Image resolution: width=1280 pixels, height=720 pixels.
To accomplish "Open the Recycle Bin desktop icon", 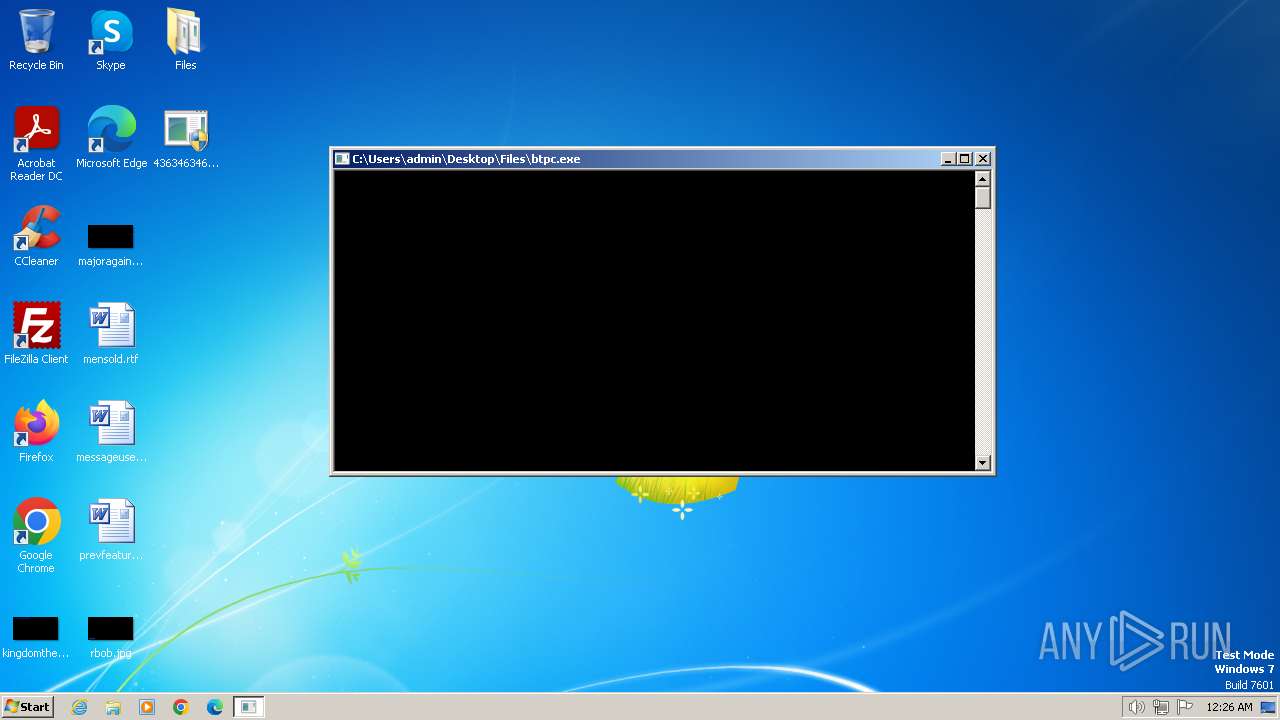I will coord(36,40).
